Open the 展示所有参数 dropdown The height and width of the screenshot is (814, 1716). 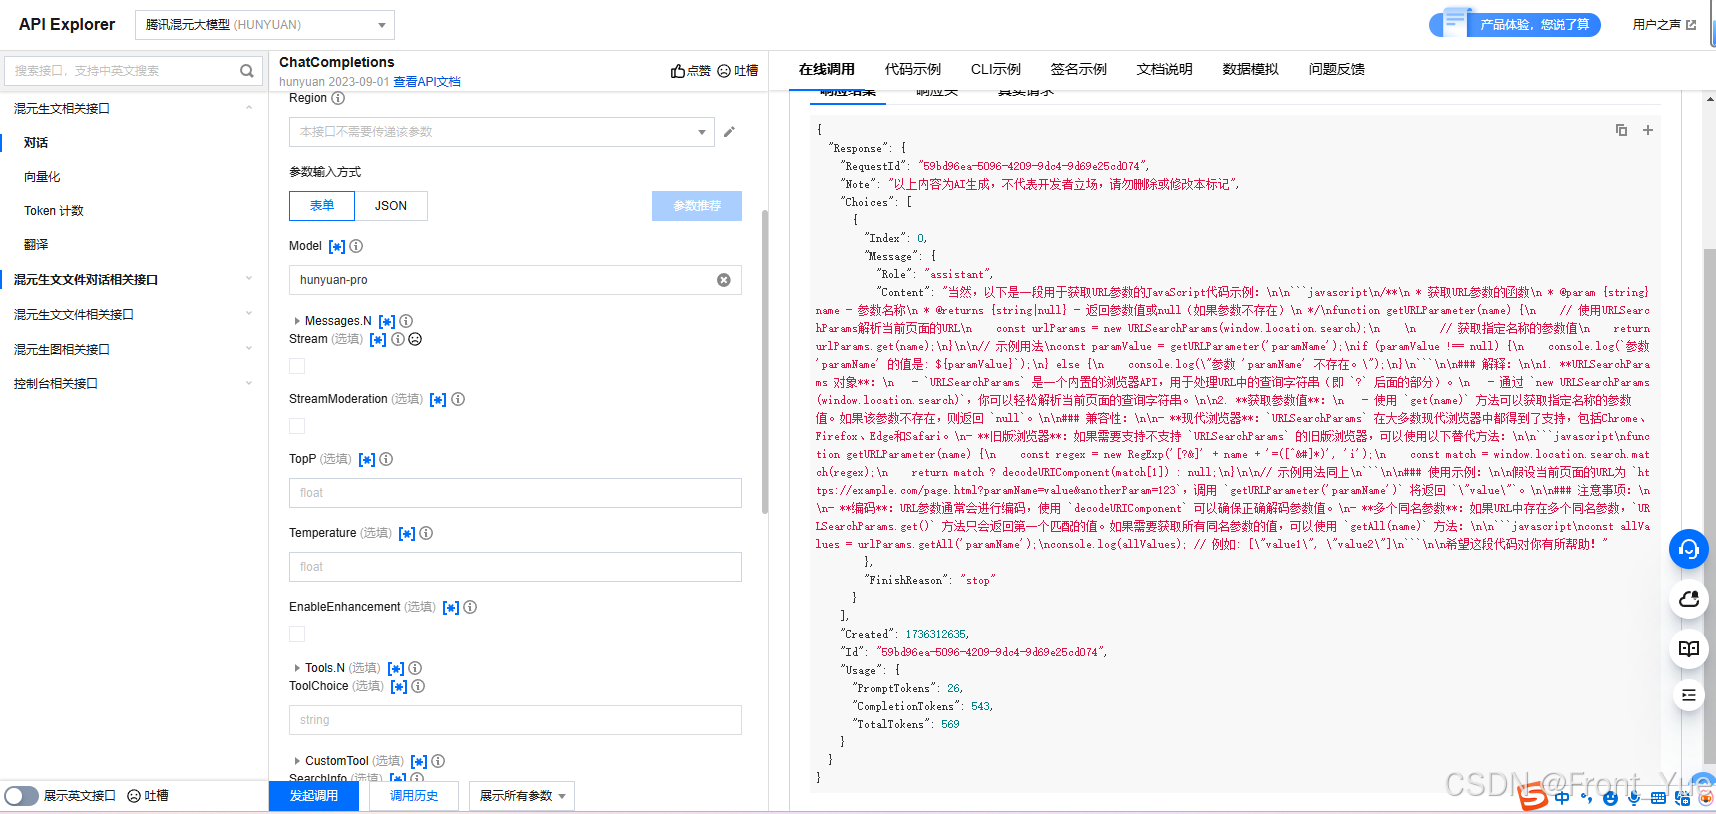click(x=522, y=796)
